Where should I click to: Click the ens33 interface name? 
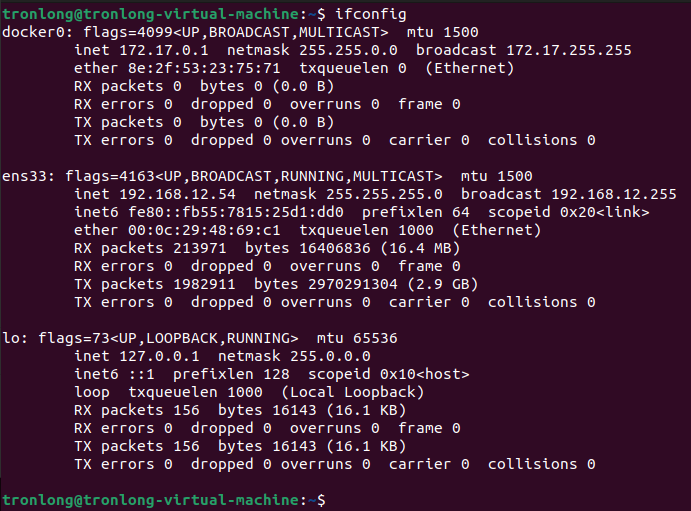25,177
